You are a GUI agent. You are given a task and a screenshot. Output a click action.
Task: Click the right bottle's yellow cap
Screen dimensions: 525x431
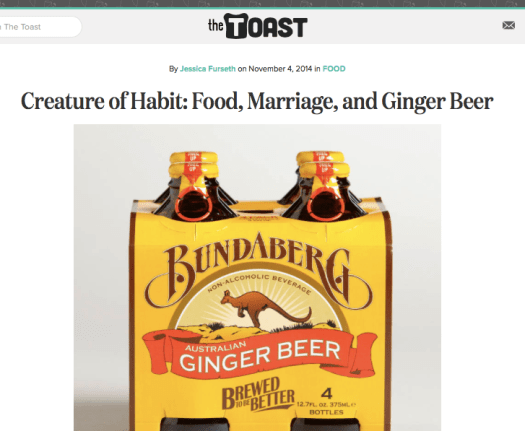(321, 164)
